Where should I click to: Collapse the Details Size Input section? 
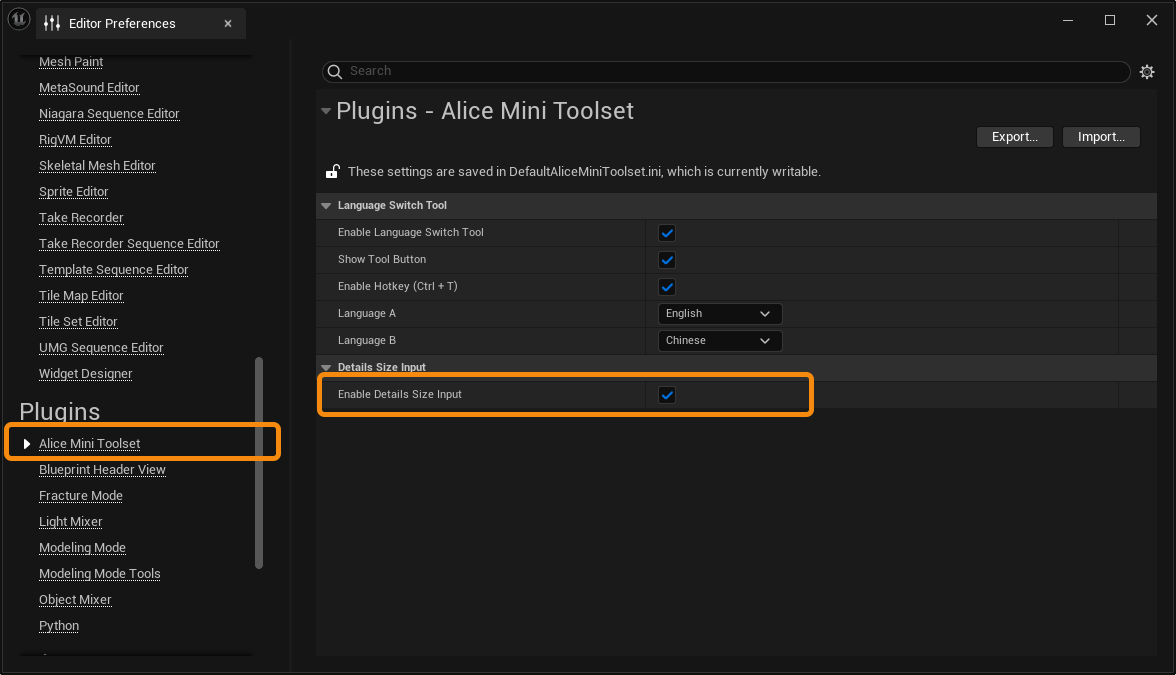(326, 367)
